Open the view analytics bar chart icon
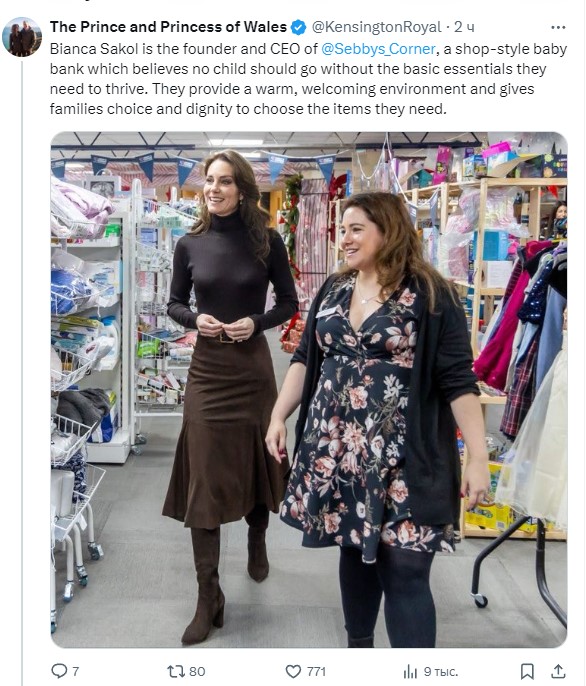The image size is (586, 686). 410,671
